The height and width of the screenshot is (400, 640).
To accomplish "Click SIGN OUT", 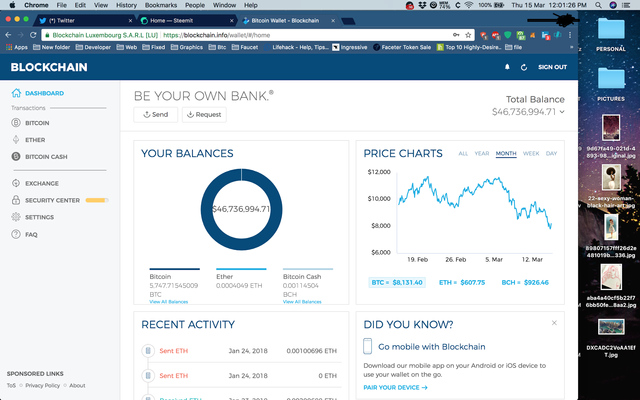I will tap(552, 67).
